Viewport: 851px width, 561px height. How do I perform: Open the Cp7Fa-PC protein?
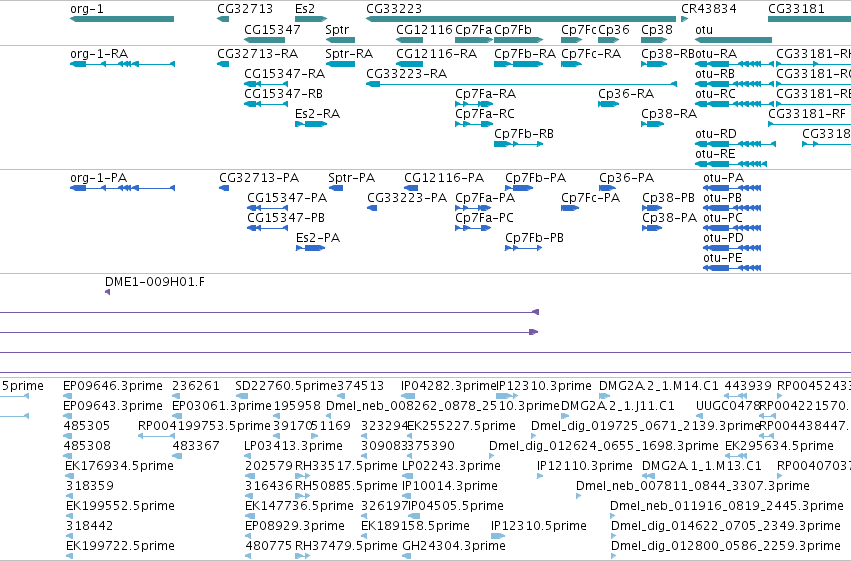coord(473,228)
